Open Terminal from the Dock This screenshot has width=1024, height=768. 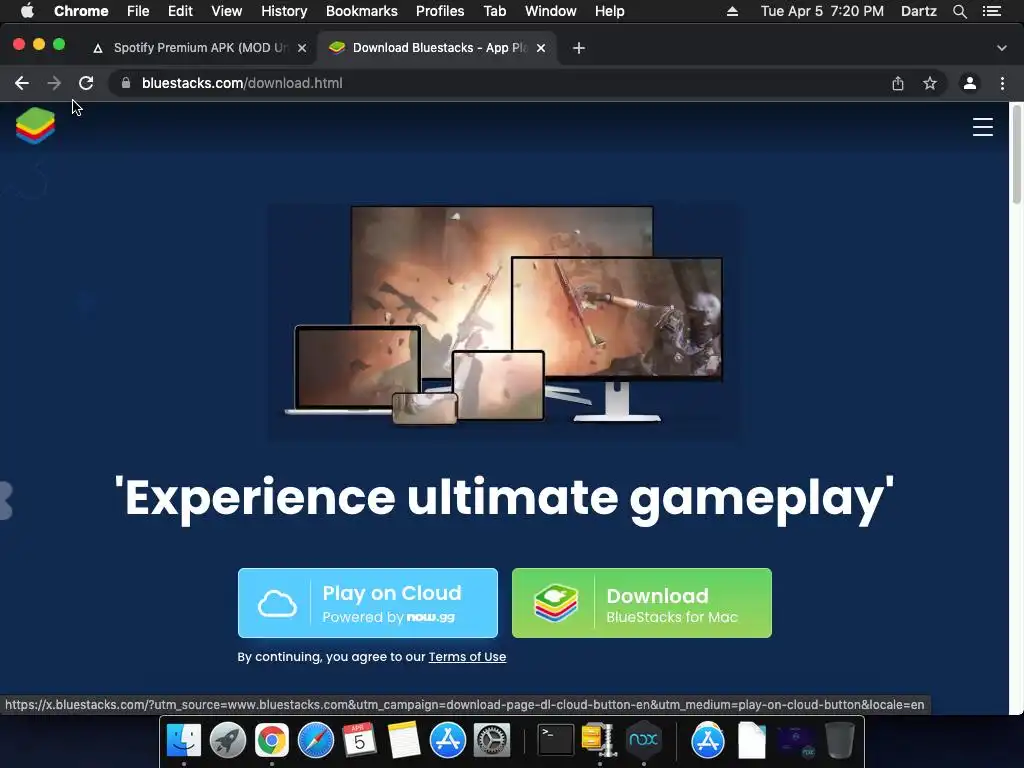click(555, 740)
